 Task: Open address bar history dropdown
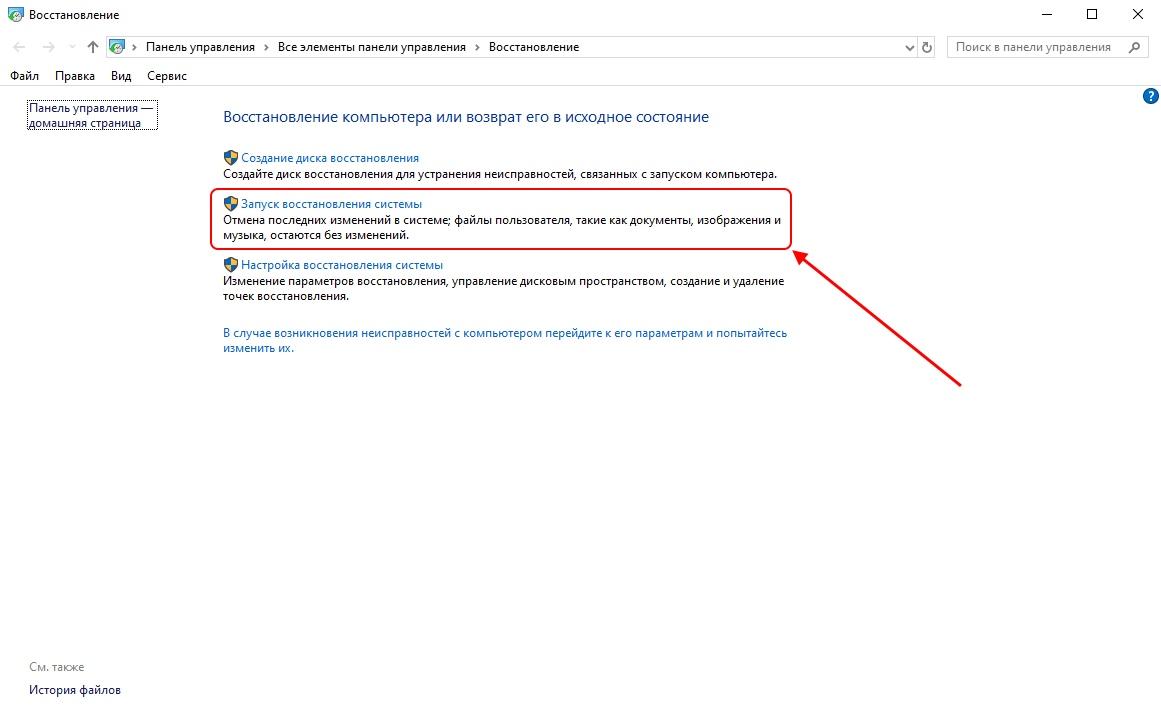click(909, 47)
